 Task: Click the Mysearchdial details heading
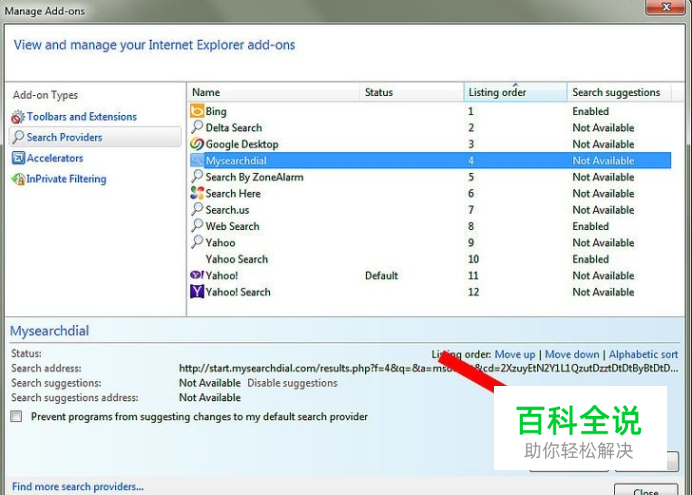click(49, 330)
